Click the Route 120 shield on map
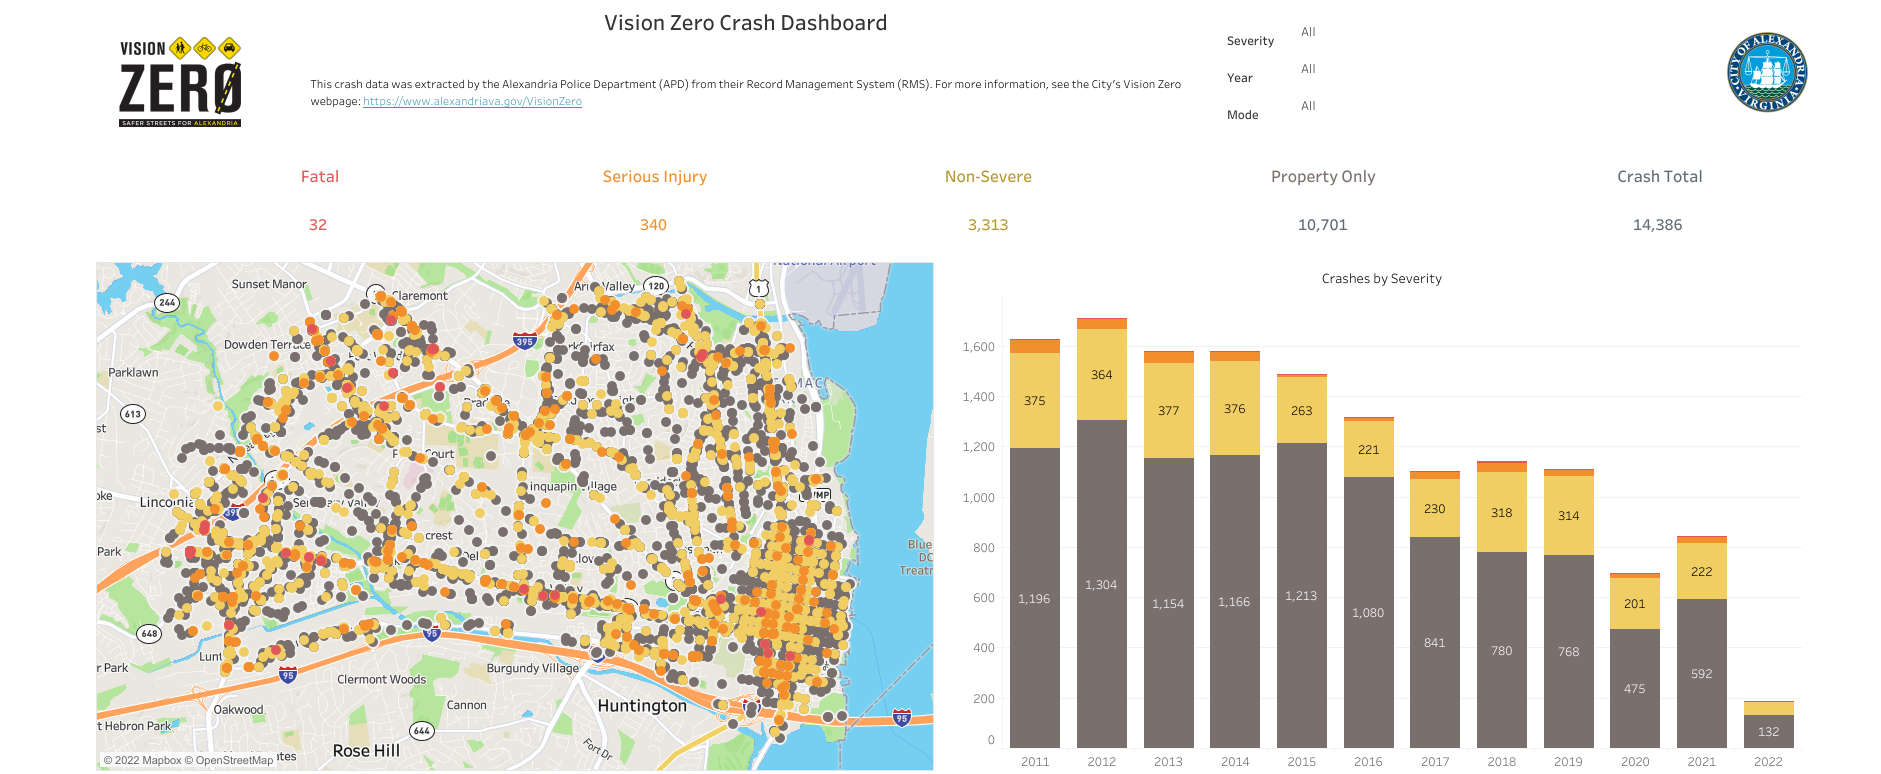The height and width of the screenshot is (774, 1881). point(656,285)
